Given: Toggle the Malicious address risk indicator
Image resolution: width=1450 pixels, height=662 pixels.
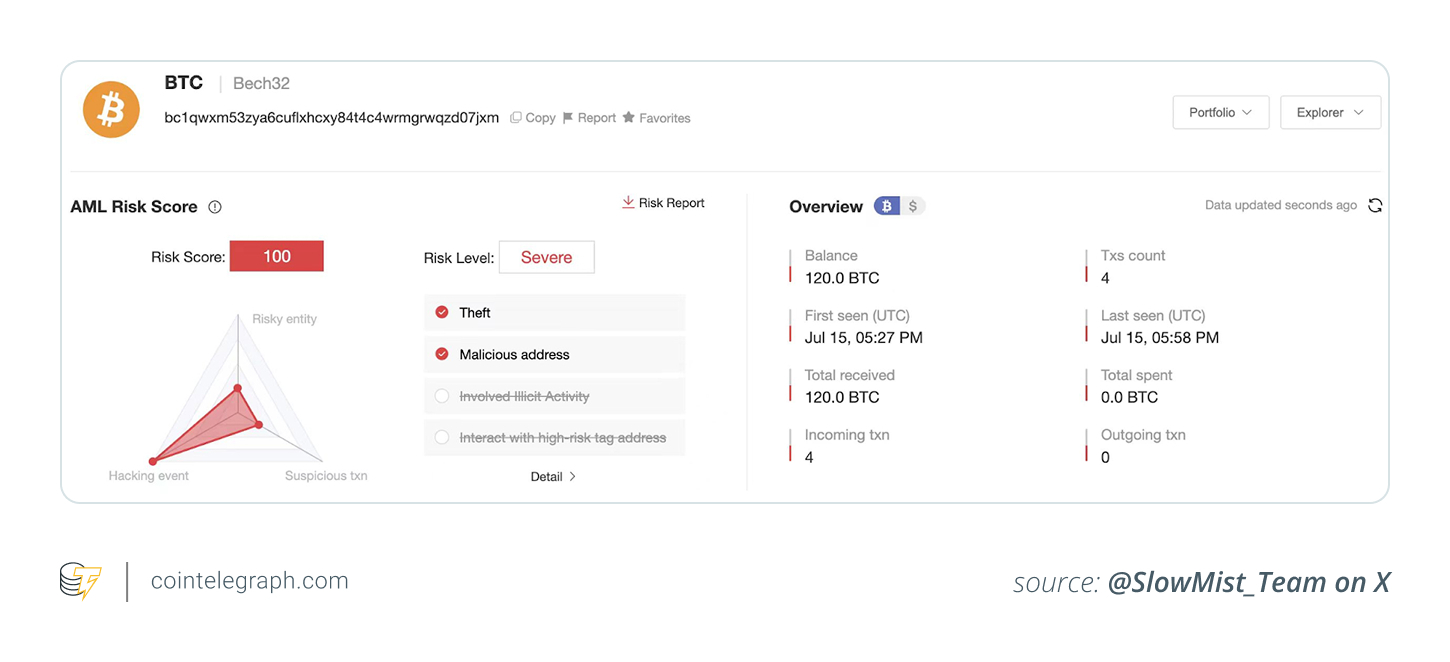Looking at the screenshot, I should pyautogui.click(x=442, y=354).
